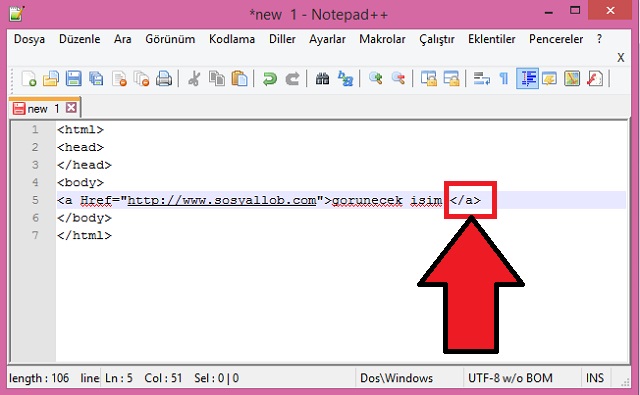This screenshot has width=640, height=395.
Task: Click the word "gorunecek" in line 5
Action: tap(367, 200)
